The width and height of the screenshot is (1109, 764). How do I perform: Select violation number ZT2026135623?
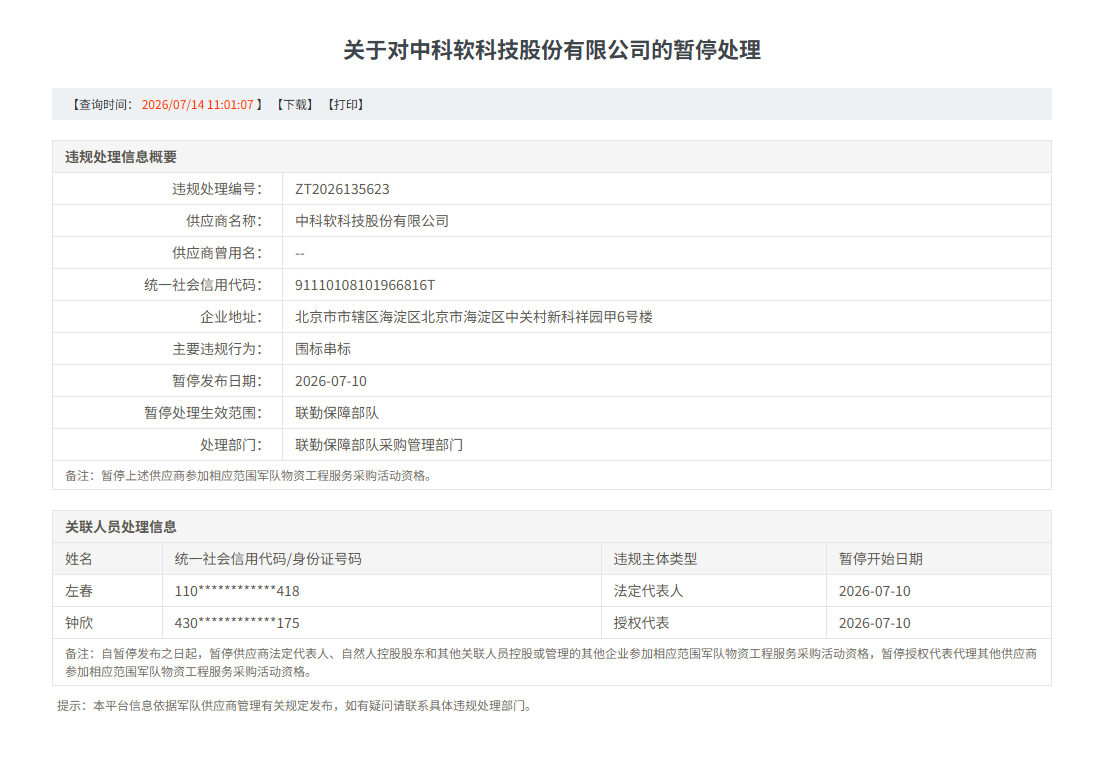[342, 189]
